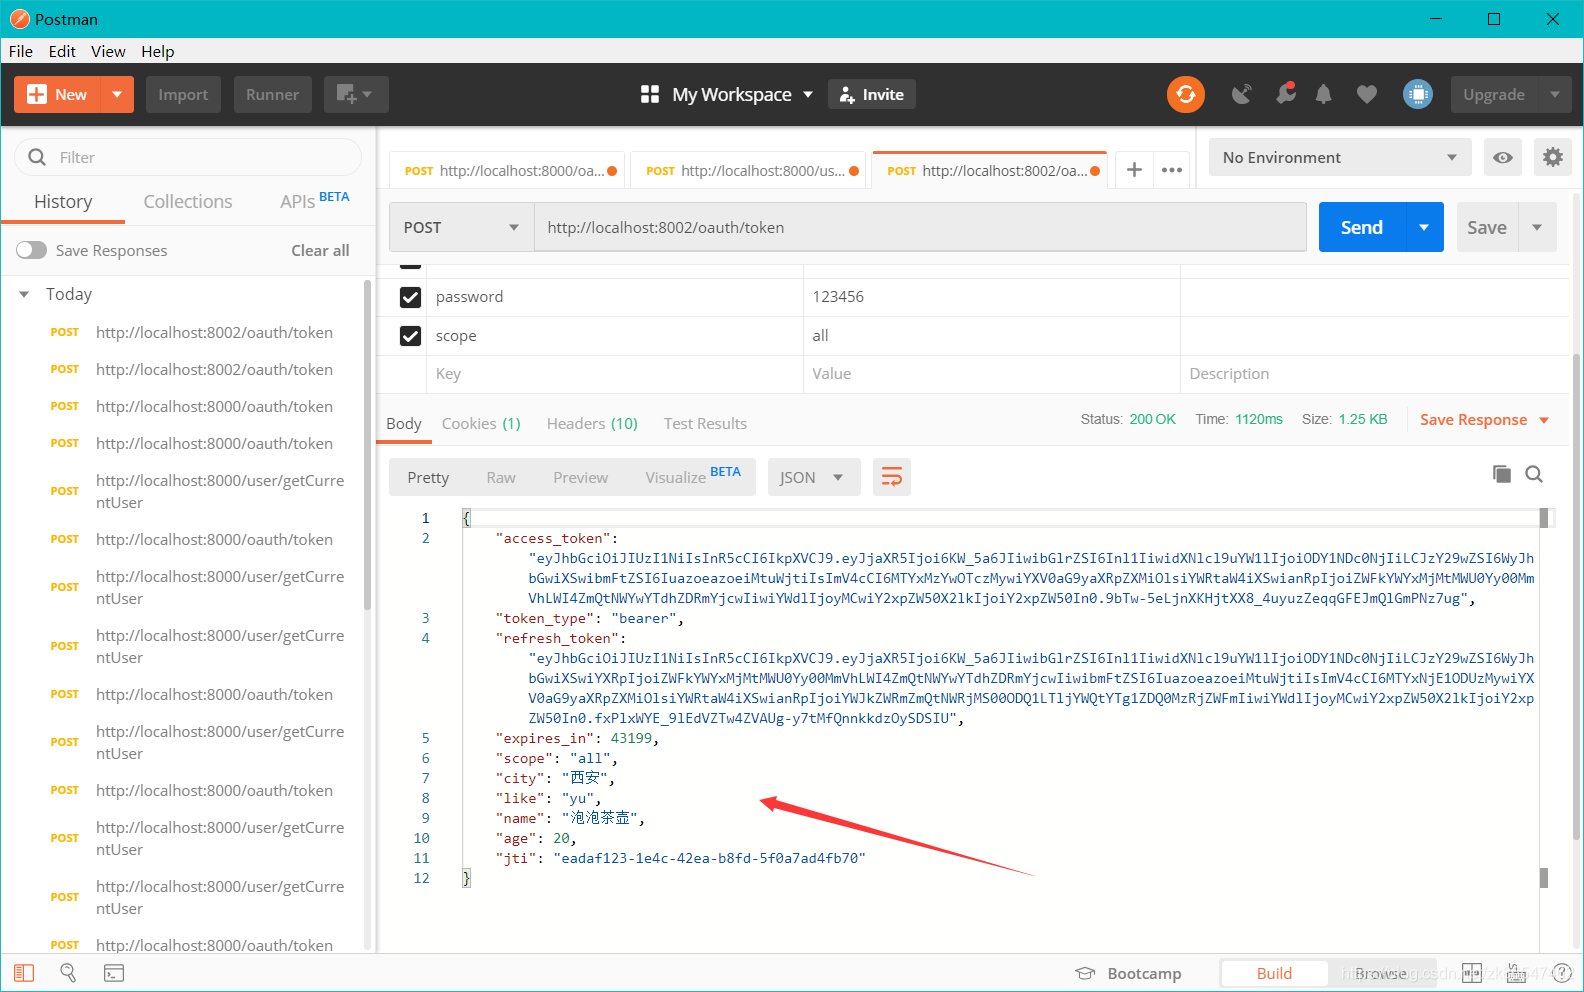
Task: Open the JSON format dropdown
Action: 814,477
